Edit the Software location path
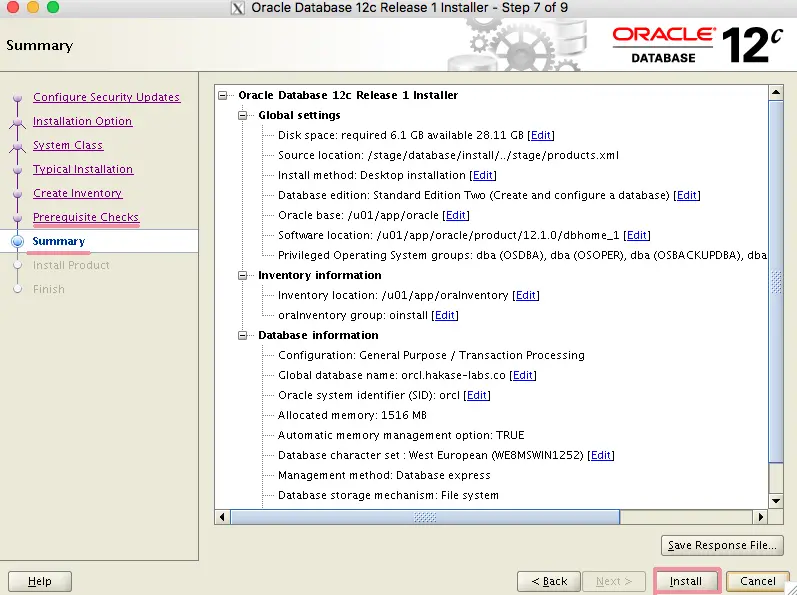 pos(637,235)
